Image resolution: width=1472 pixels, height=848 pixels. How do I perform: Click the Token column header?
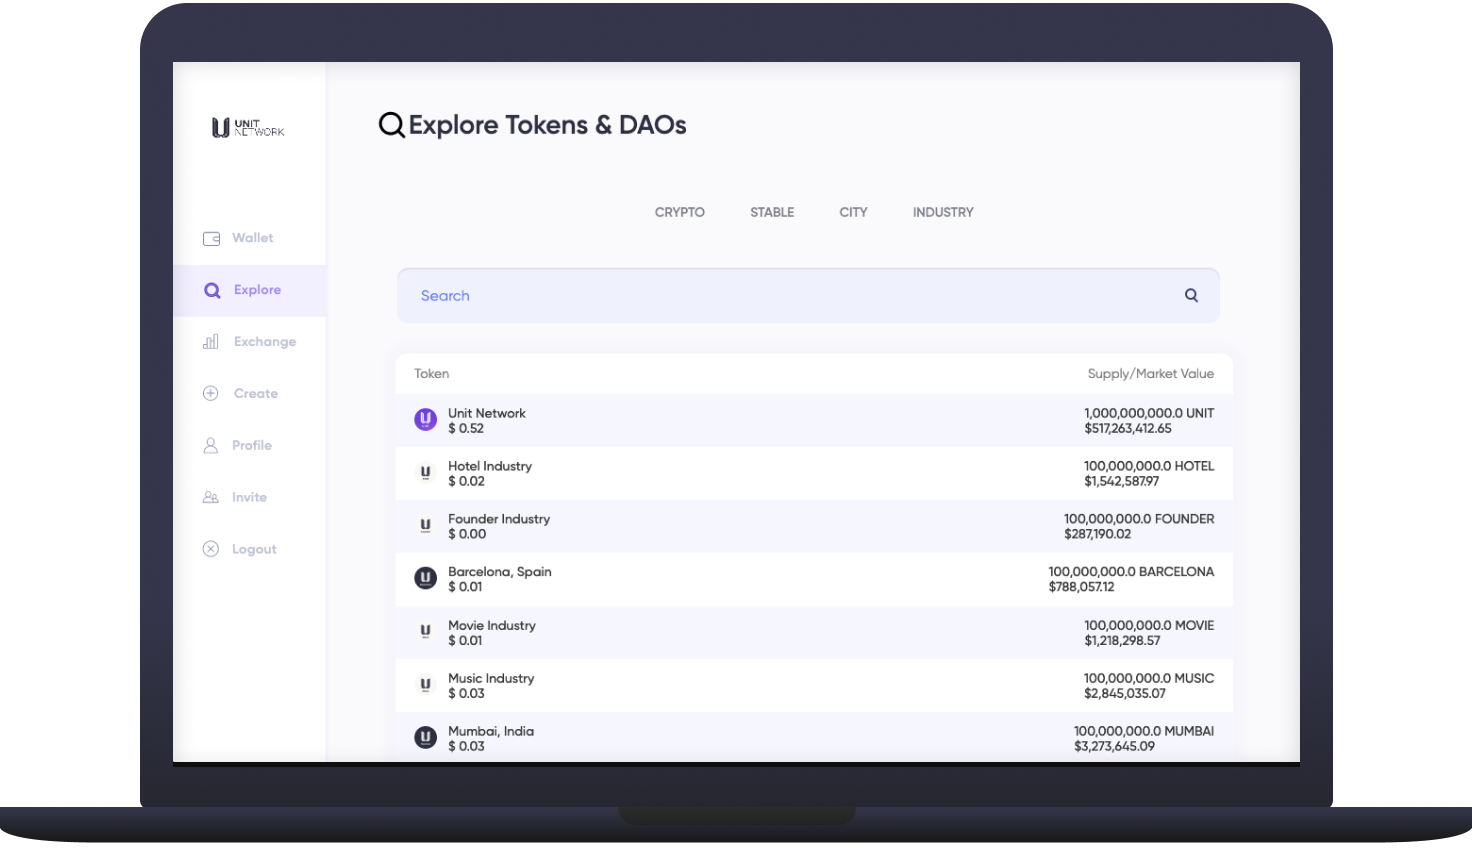(432, 373)
